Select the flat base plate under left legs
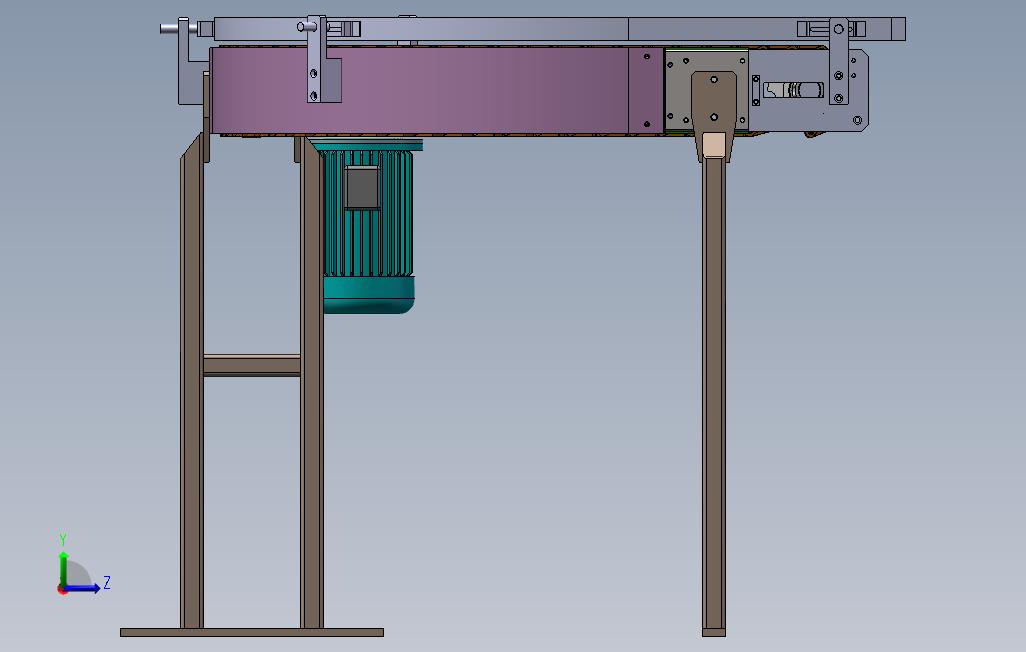 pos(252,632)
